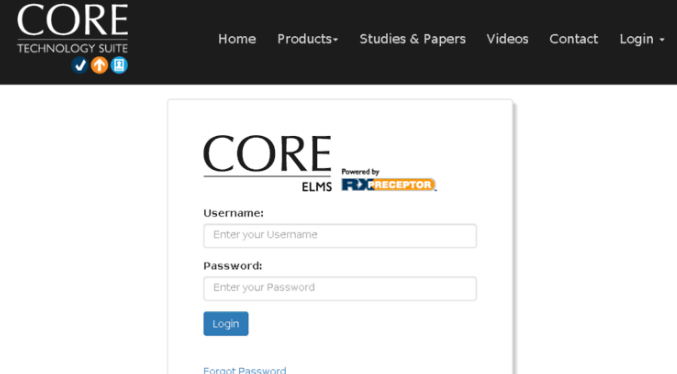Click the blue Login button
The height and width of the screenshot is (374, 677).
pyautogui.click(x=226, y=323)
